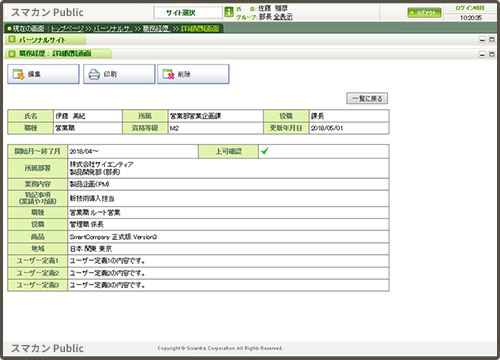
Task: Click the 印刷 print button
Action: tap(119, 74)
